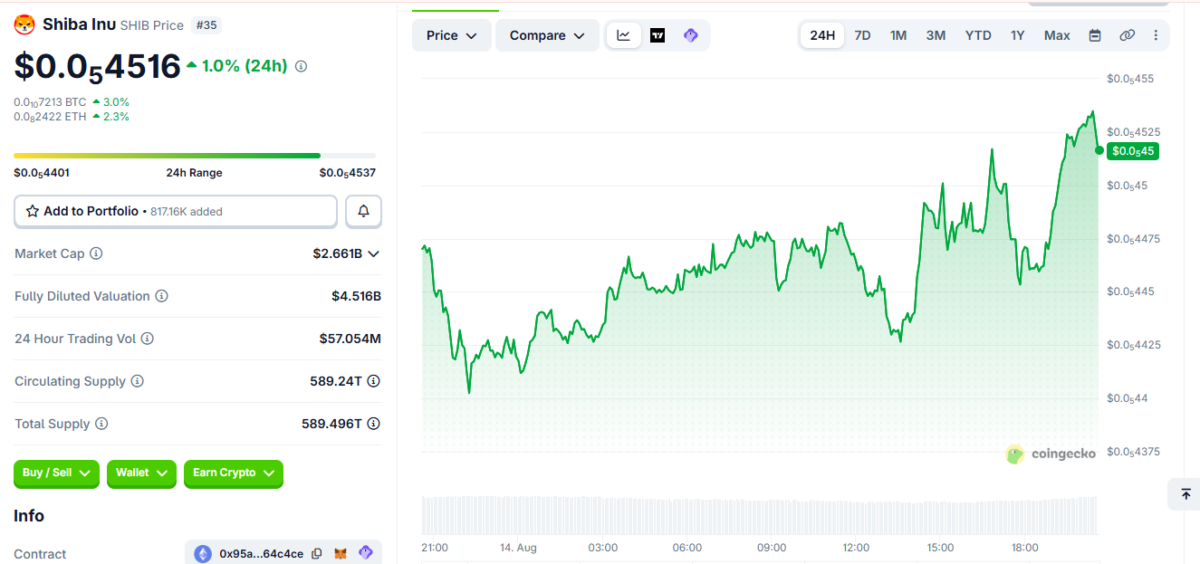
Task: Open the Price dropdown
Action: pyautogui.click(x=452, y=35)
